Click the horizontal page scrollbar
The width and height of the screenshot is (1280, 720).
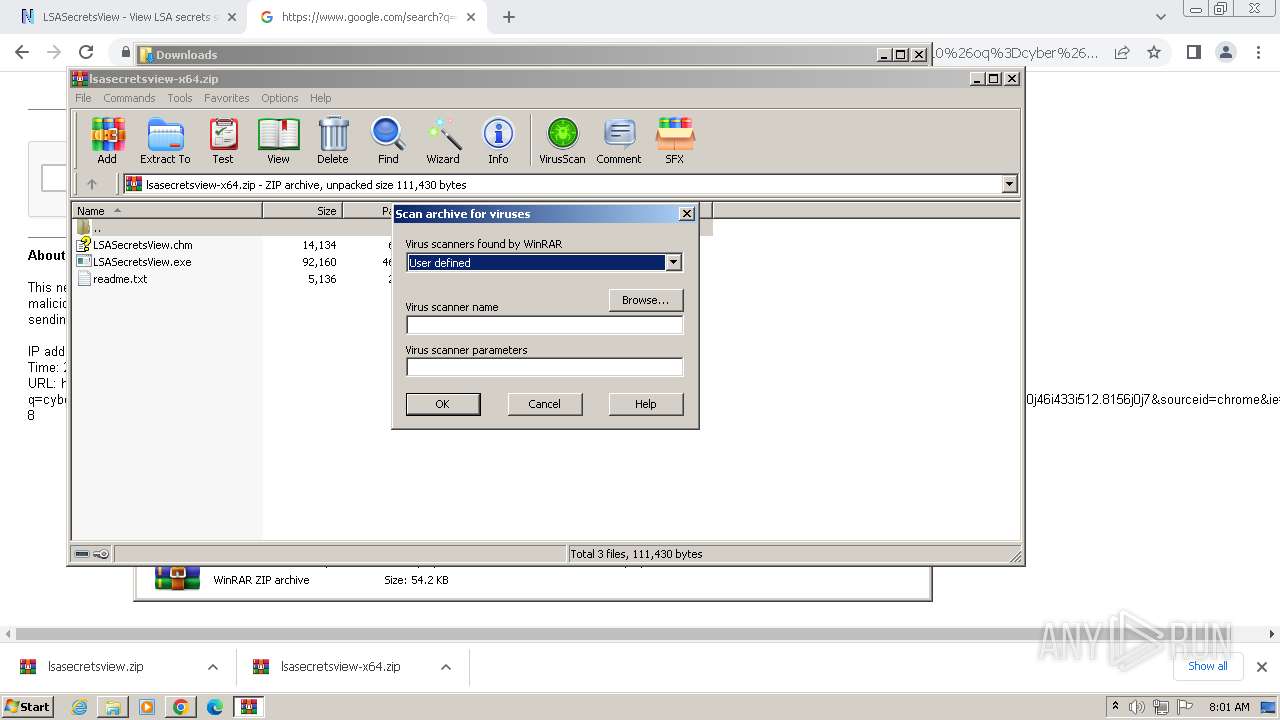point(640,634)
